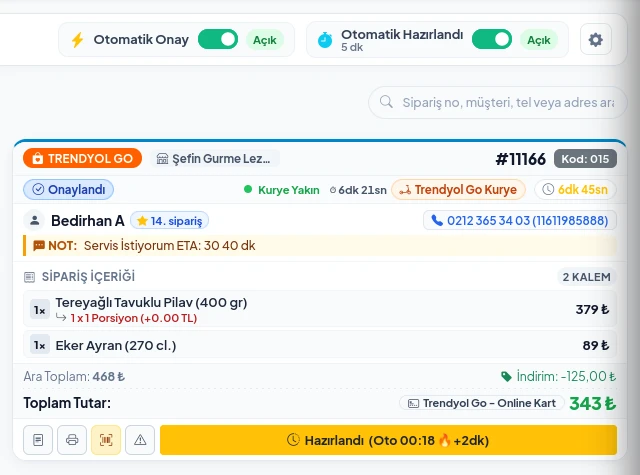Call 0212 365 34 03 phone link
Image resolution: width=640 pixels, height=475 pixels.
click(520, 221)
